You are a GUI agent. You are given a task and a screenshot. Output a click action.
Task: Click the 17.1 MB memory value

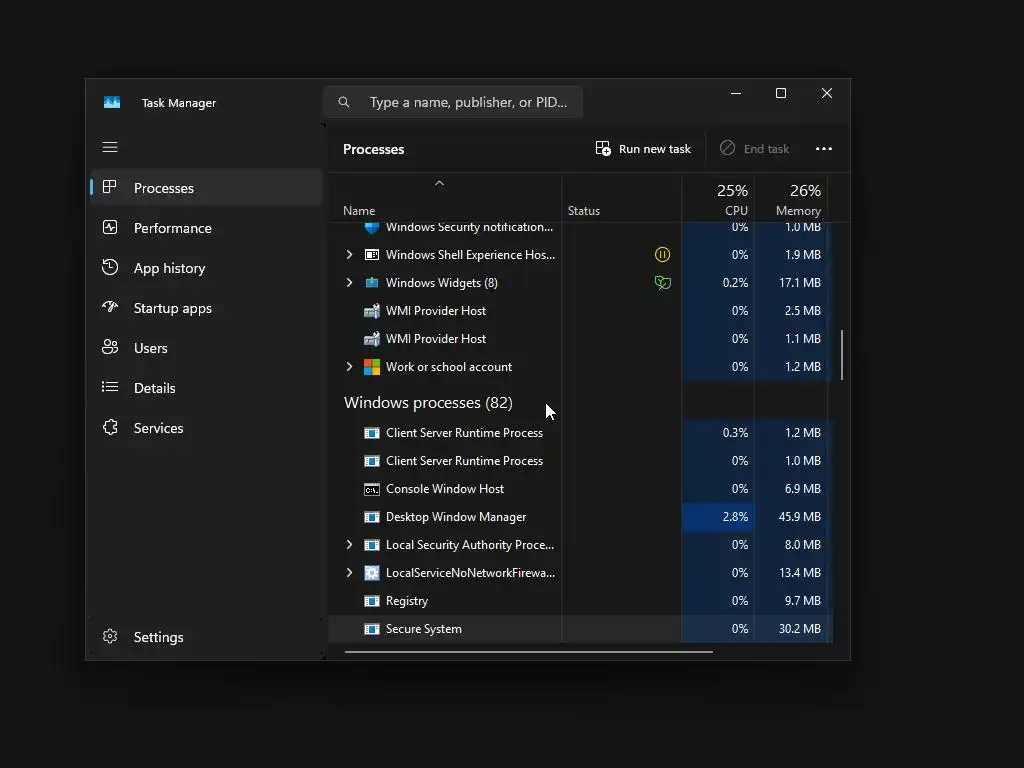click(x=799, y=283)
